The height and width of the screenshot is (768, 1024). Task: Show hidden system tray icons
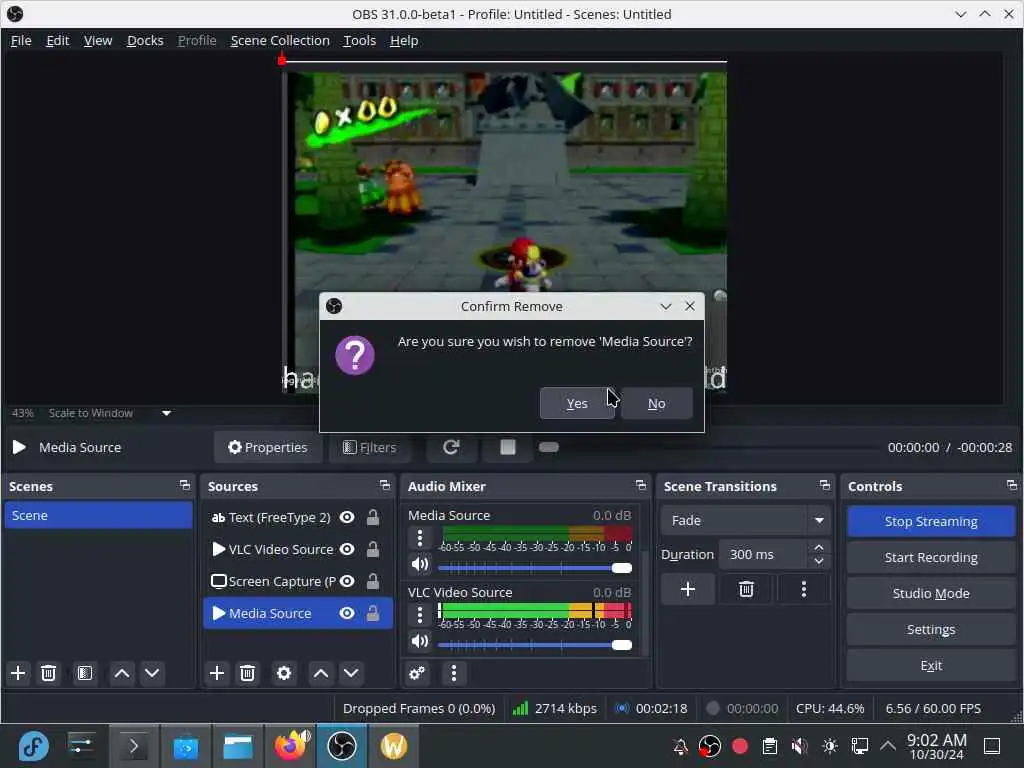tap(888, 745)
